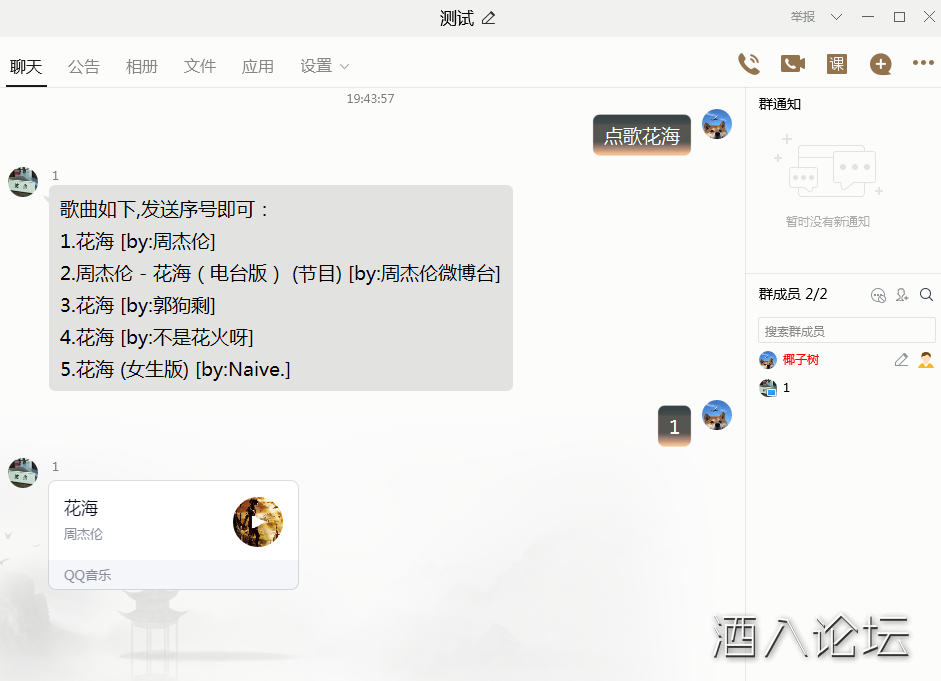Click line 3.花海 [by:郭狗剩]
The image size is (941, 681).
(137, 305)
